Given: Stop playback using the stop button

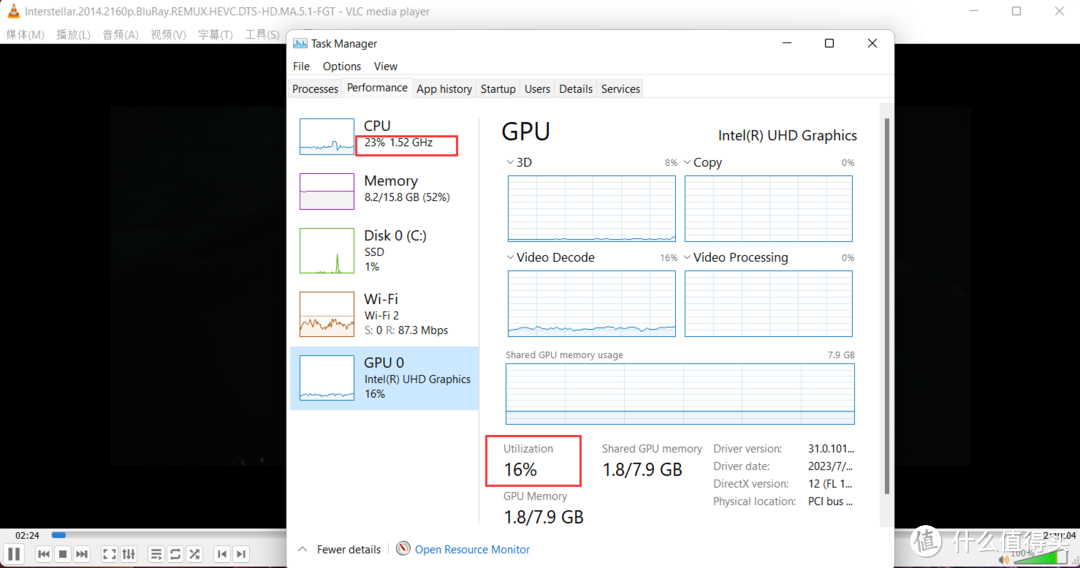Looking at the screenshot, I should (x=63, y=554).
